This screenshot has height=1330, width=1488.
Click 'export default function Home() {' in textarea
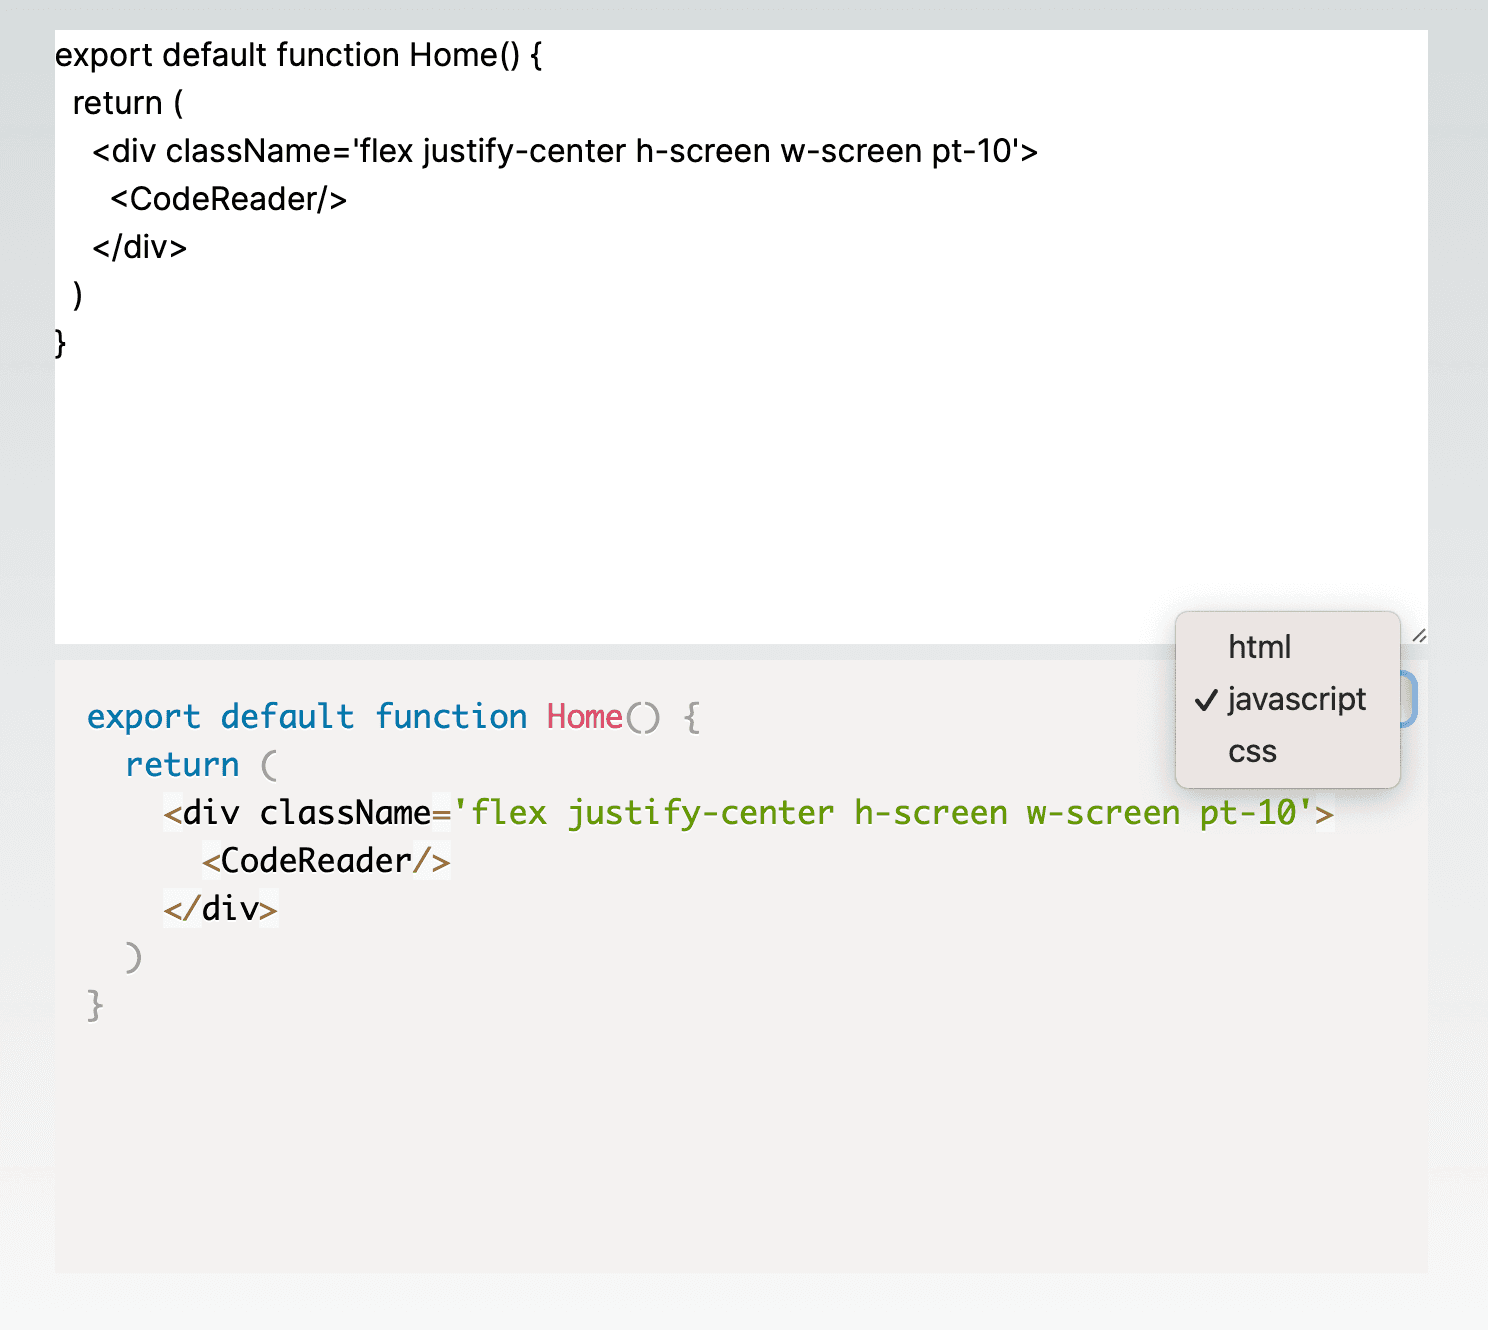299,55
